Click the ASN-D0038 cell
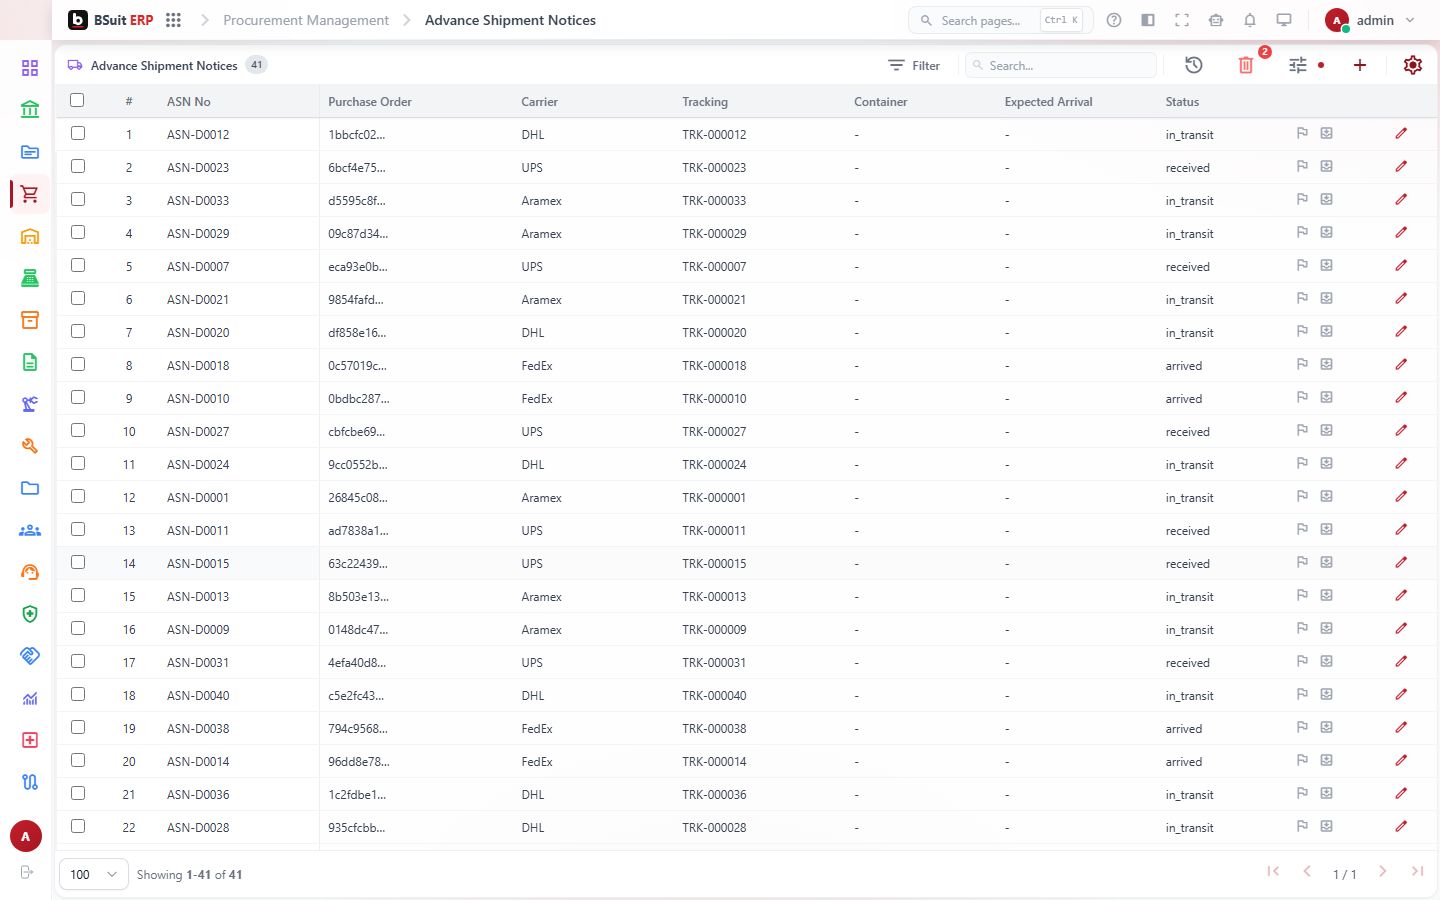The width and height of the screenshot is (1440, 900). point(198,729)
